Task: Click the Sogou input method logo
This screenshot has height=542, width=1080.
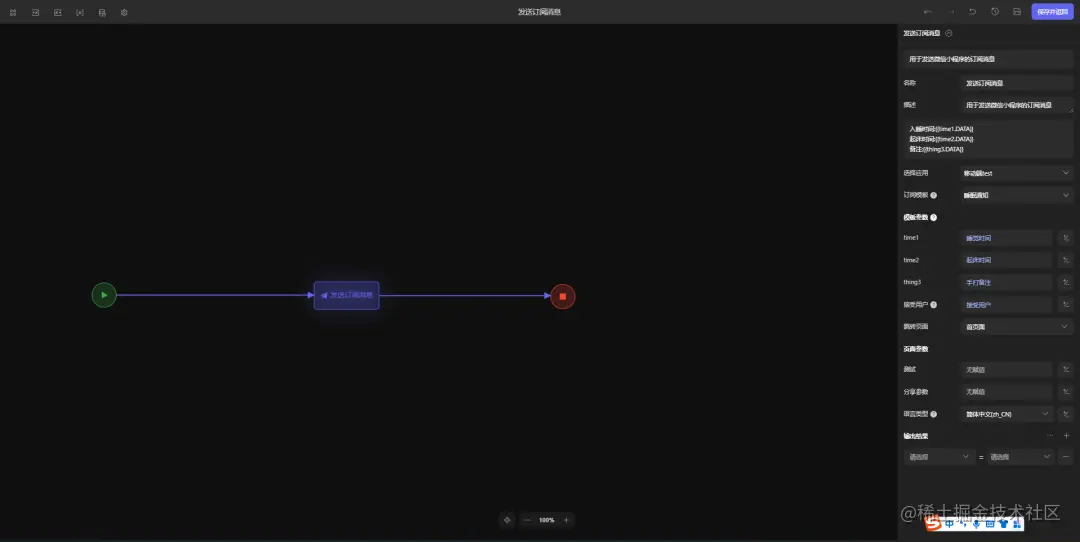Action: click(934, 524)
